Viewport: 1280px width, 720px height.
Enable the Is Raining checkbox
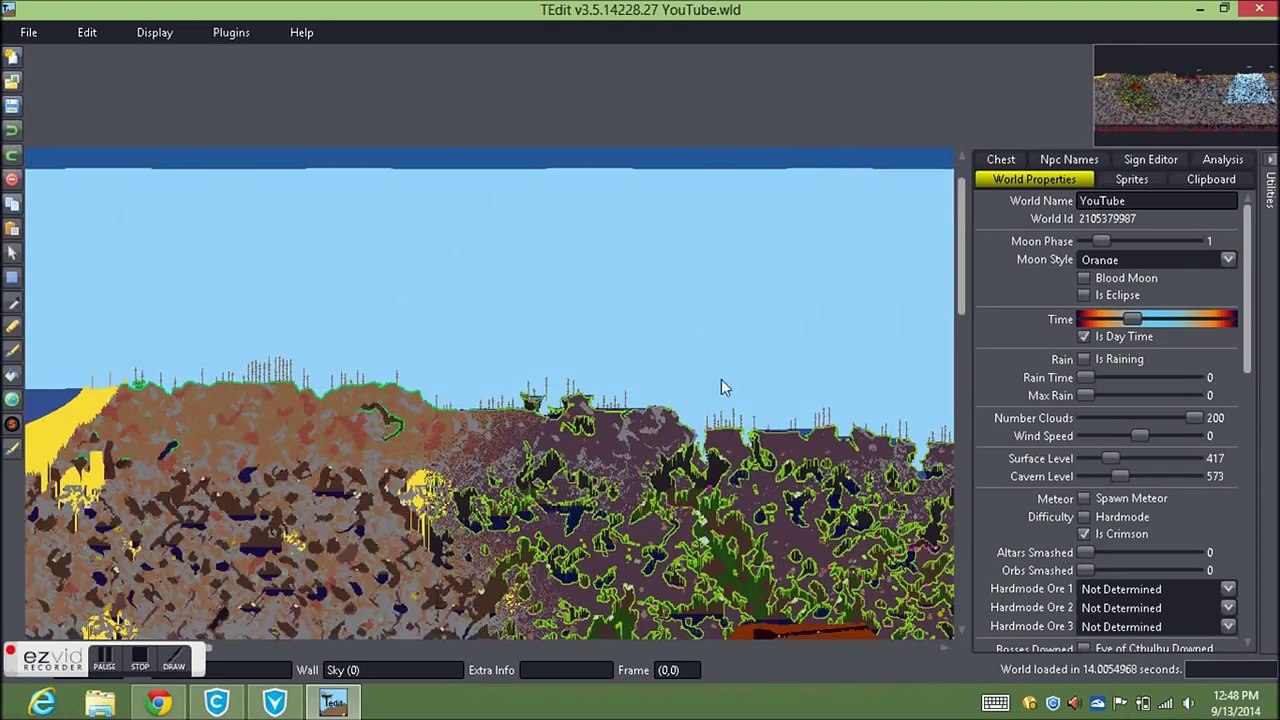(x=1084, y=359)
